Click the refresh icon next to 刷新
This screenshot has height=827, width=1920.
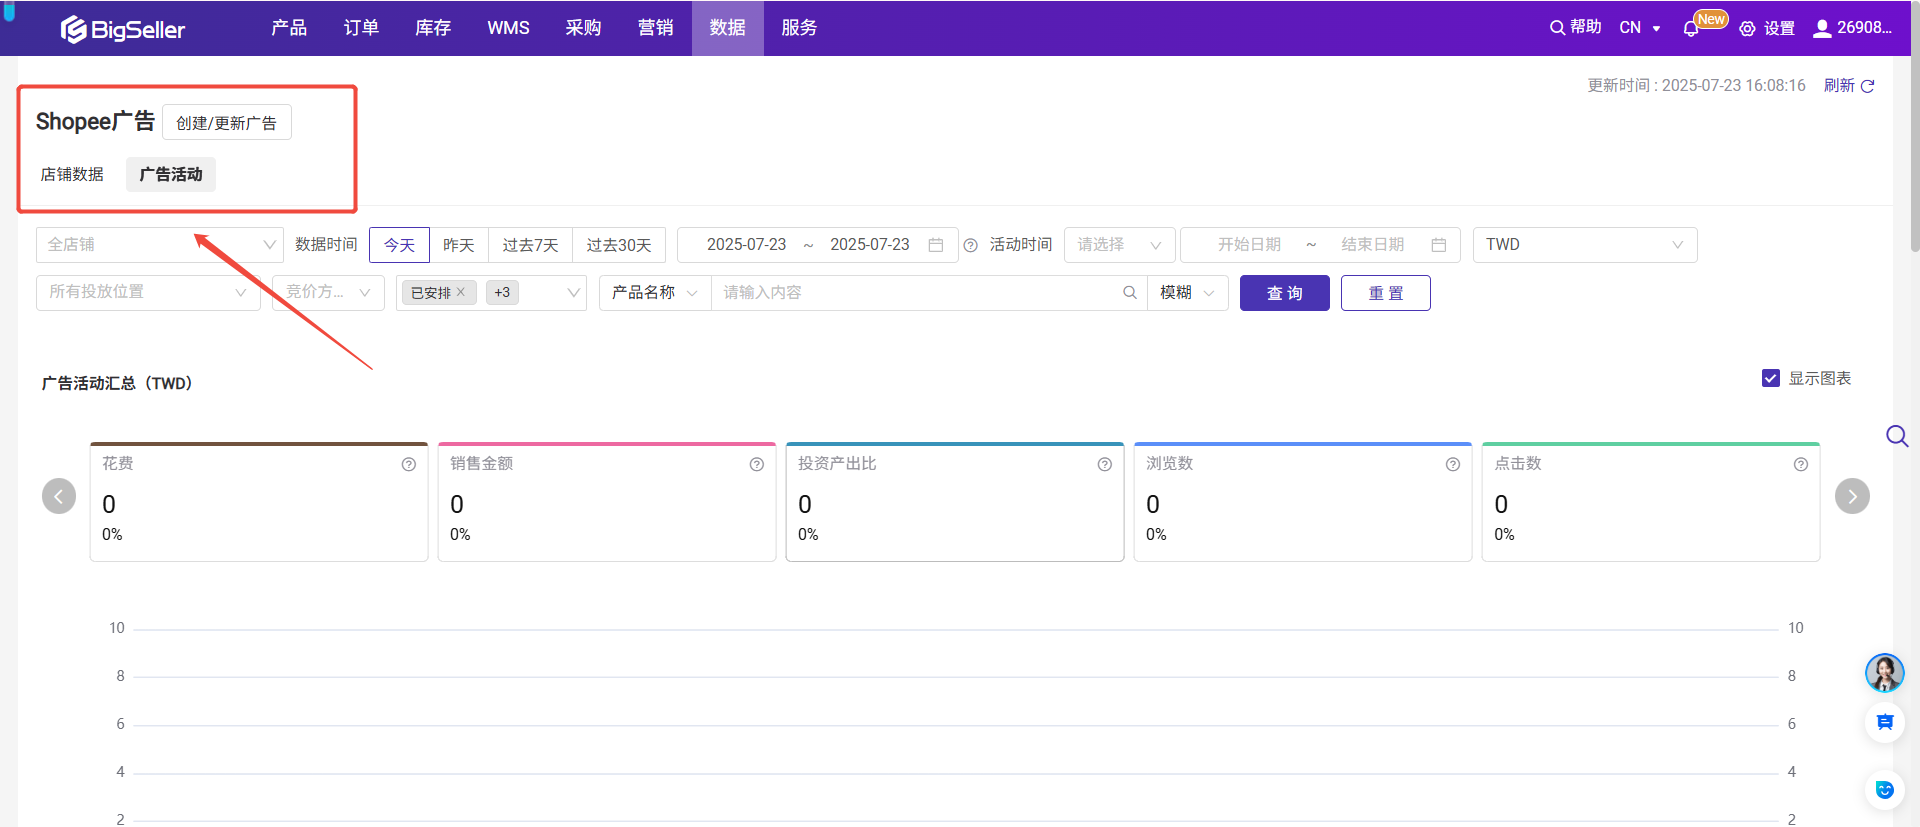[x=1867, y=86]
